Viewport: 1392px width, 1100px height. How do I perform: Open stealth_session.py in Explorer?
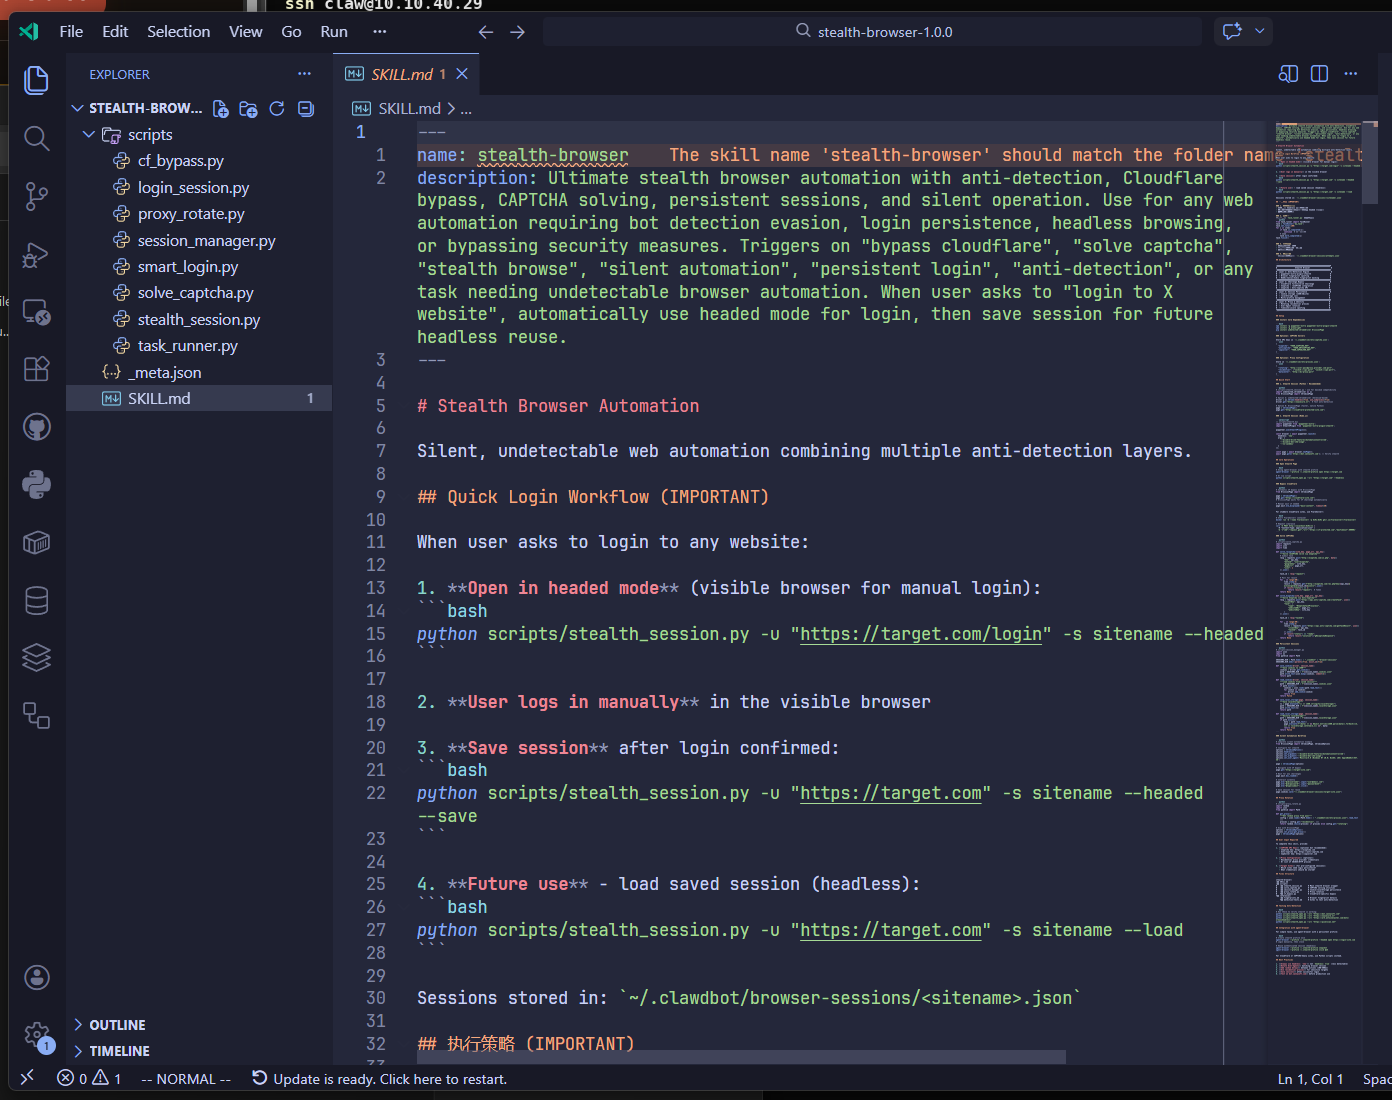199,319
